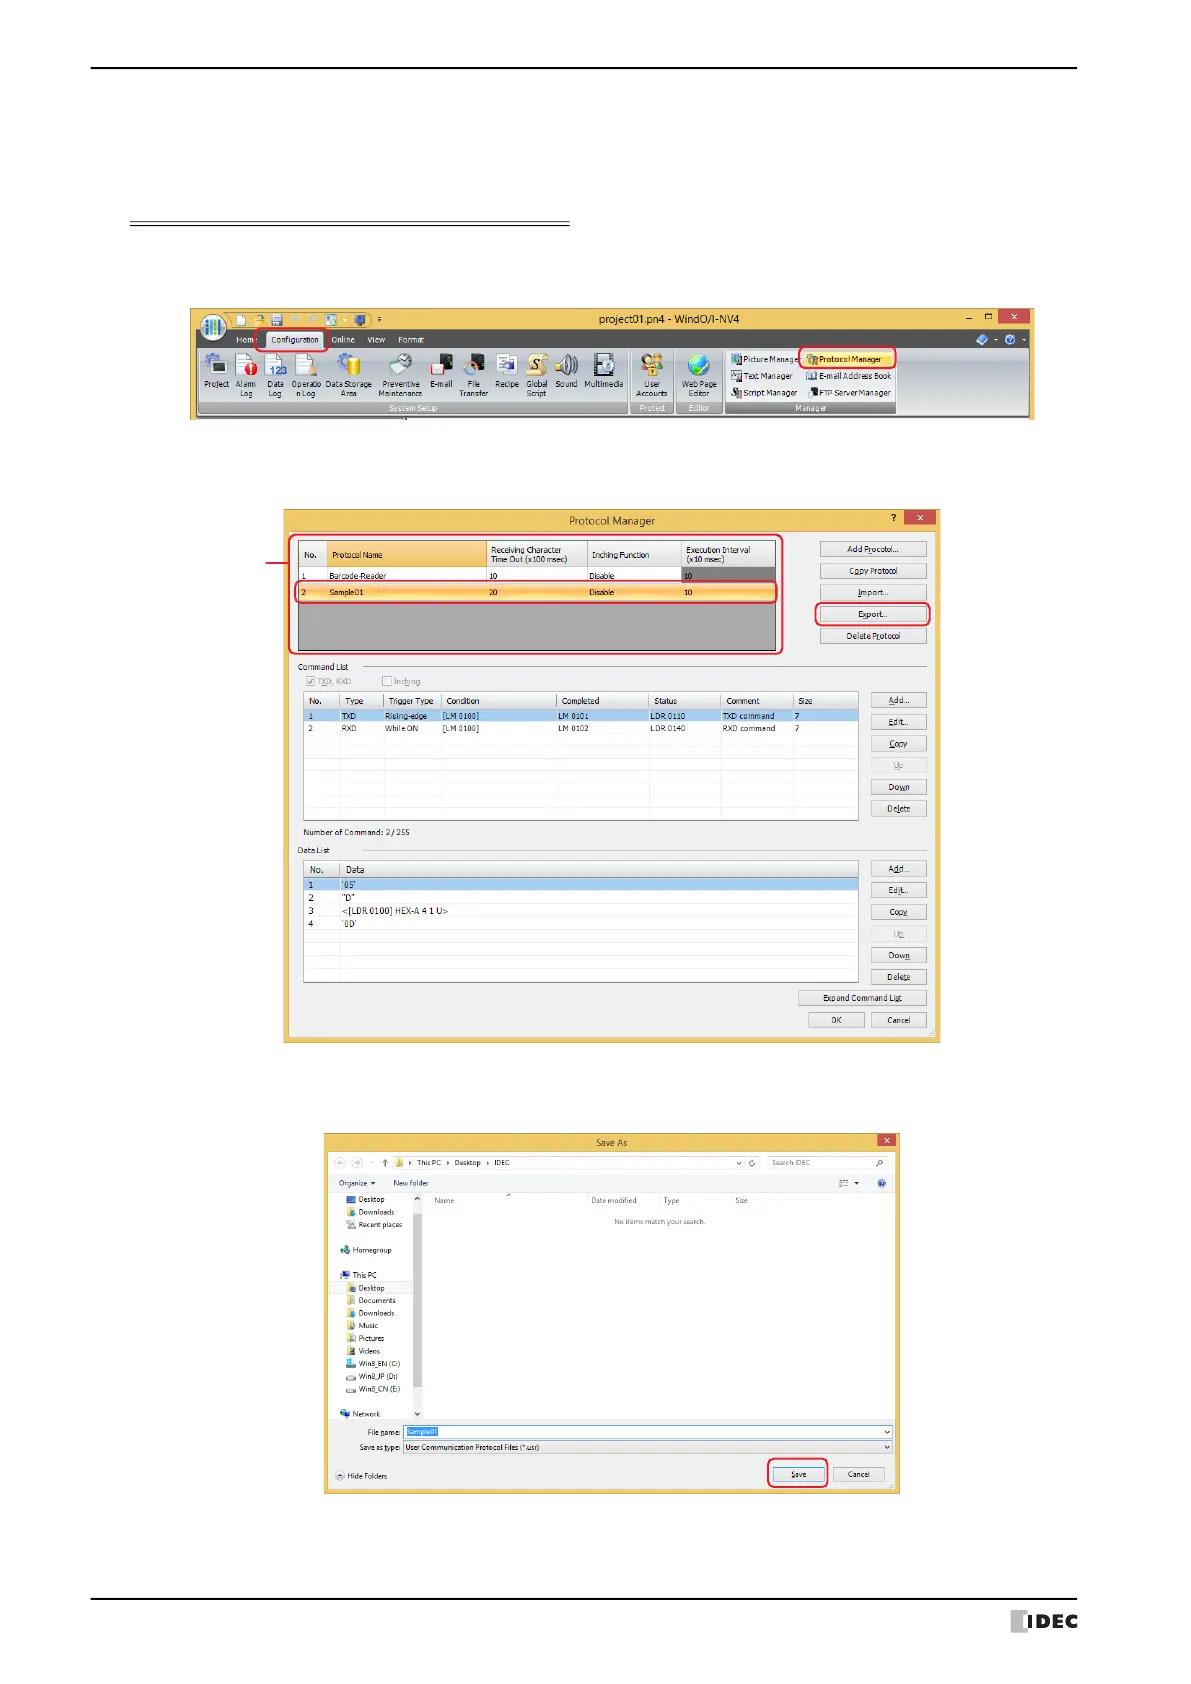1191x1684 pixels.
Task: Select Network in the navigation tree
Action: (360, 1414)
